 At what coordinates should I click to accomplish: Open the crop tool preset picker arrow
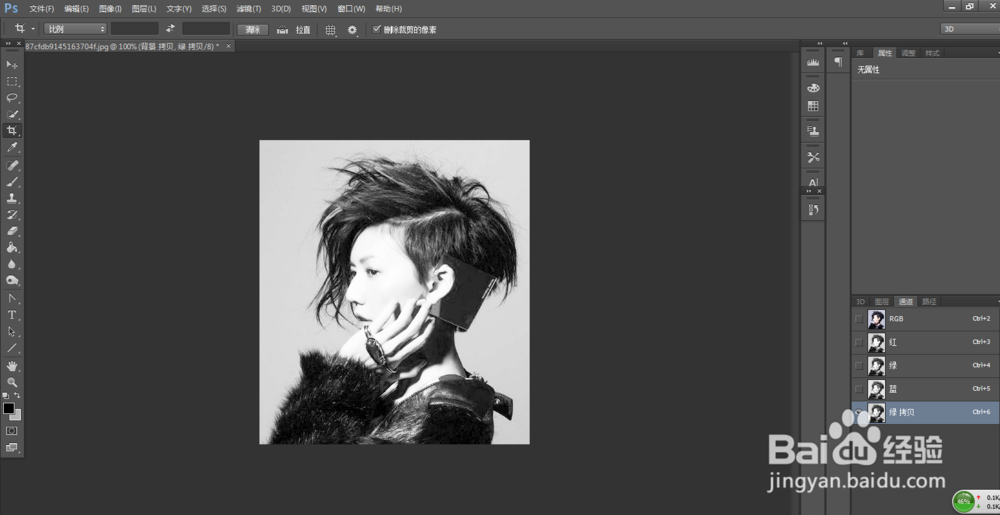tap(33, 29)
